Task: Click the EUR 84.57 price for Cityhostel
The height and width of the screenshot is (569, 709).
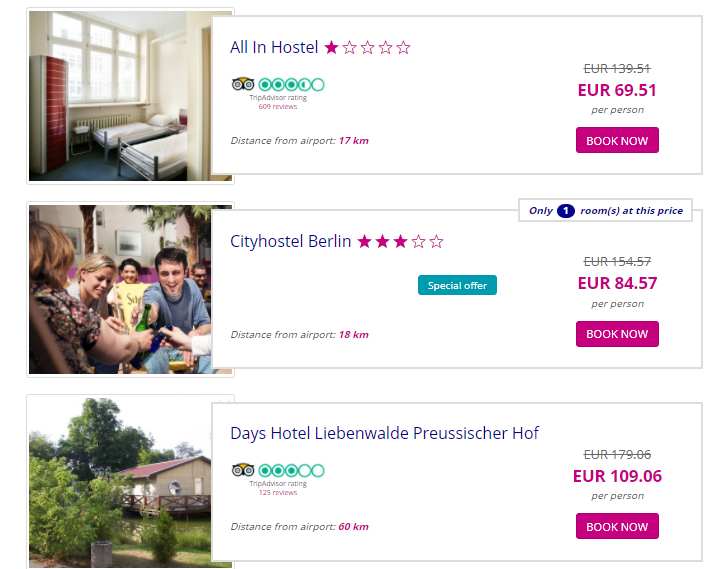Action: (x=617, y=283)
